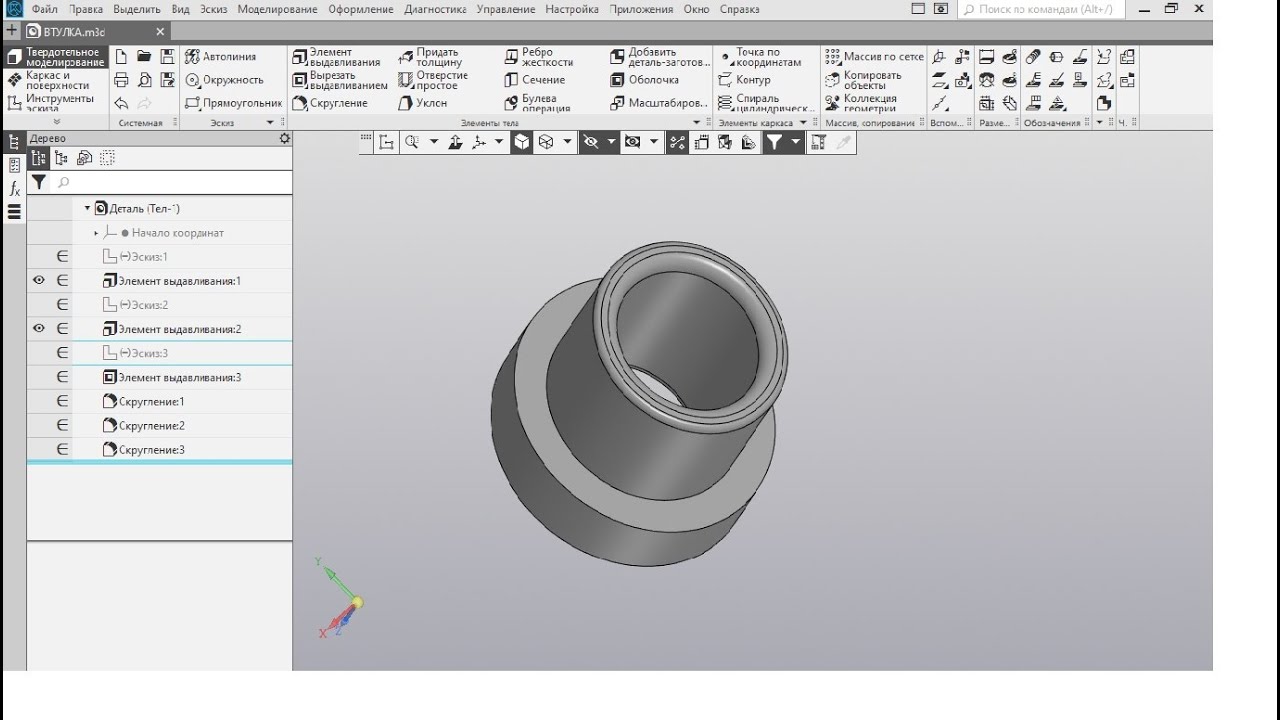Click the print icon
1280x720 pixels.
(x=121, y=80)
